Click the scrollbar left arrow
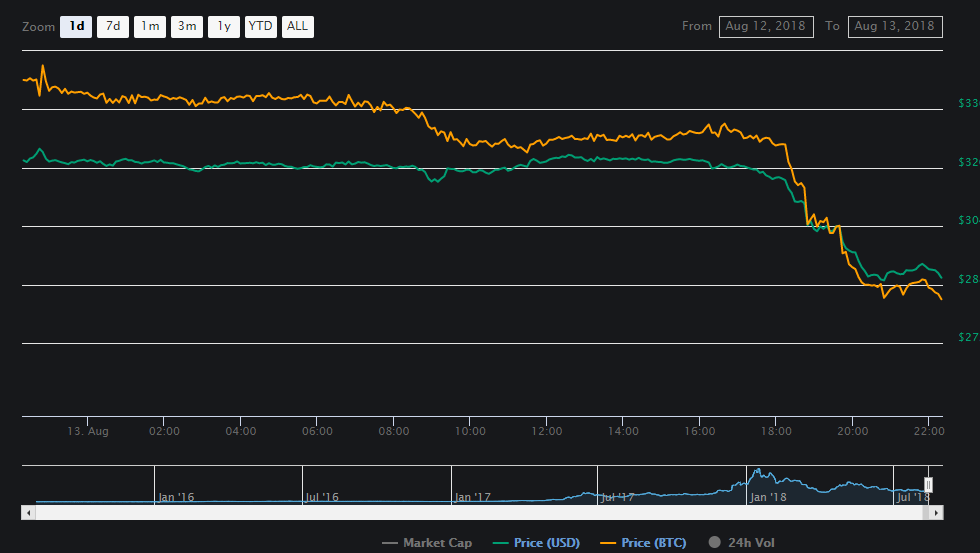 click(28, 513)
